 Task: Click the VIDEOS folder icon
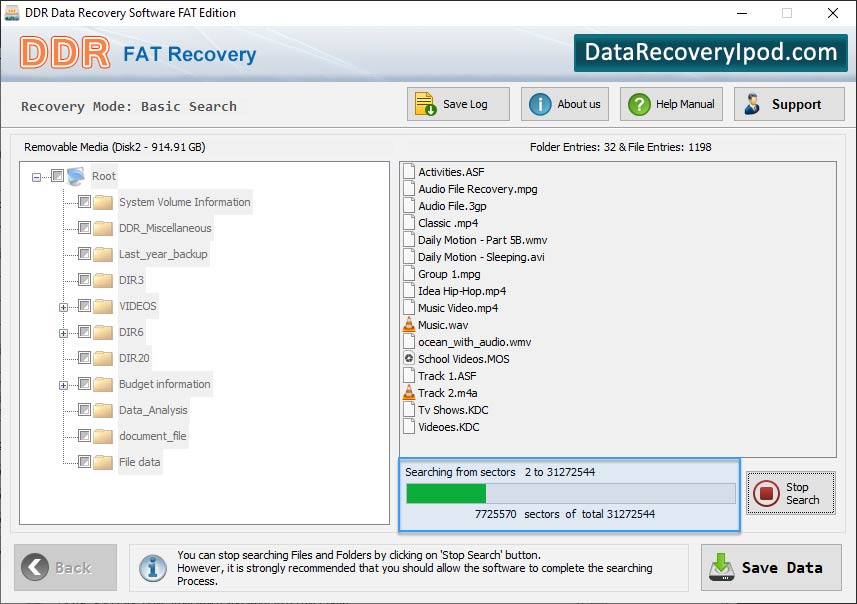(103, 306)
